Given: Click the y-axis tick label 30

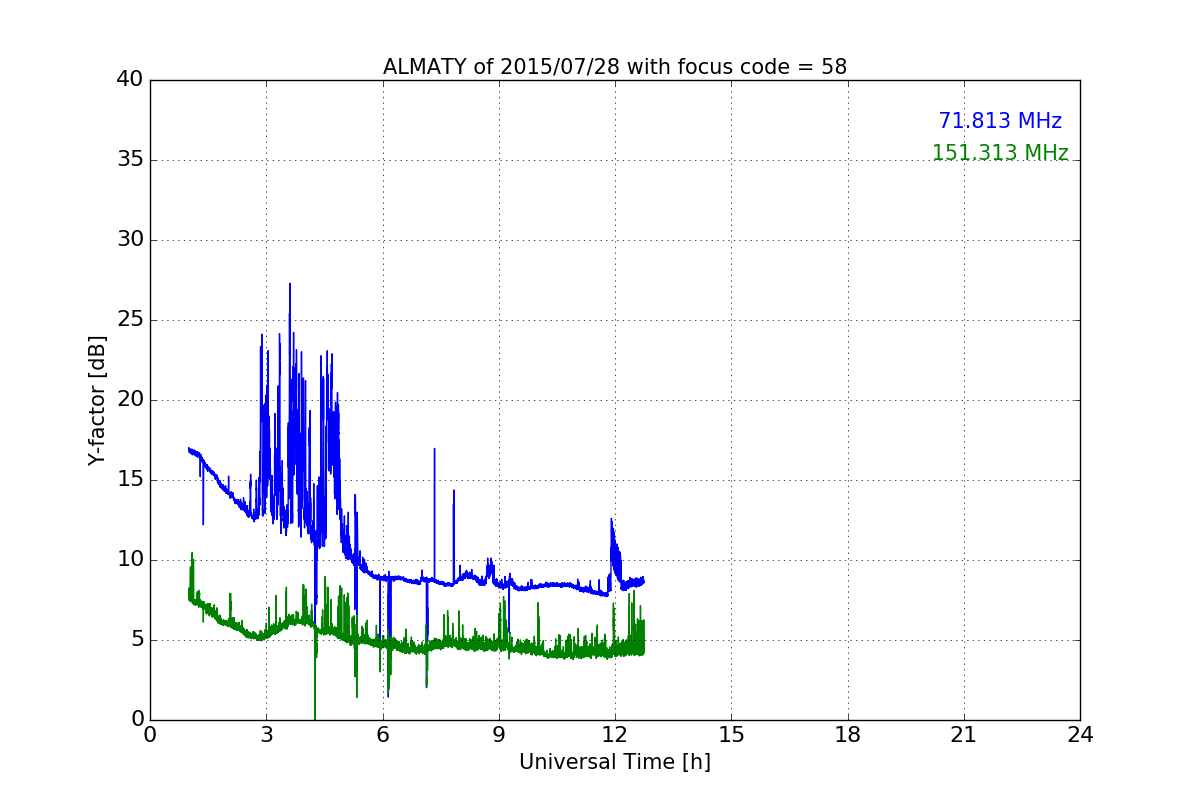Looking at the screenshot, I should pyautogui.click(x=130, y=240).
